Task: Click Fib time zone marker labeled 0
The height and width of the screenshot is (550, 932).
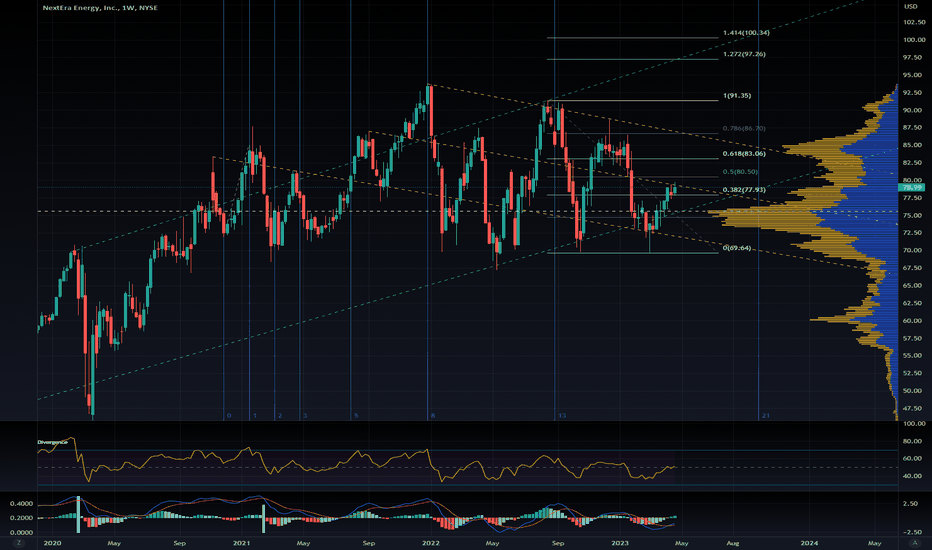Action: tap(229, 416)
